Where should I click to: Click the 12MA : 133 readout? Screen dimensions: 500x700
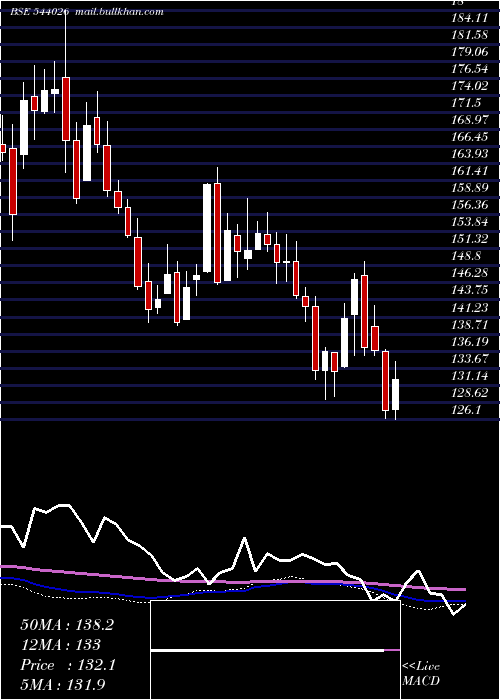[x=60, y=645]
